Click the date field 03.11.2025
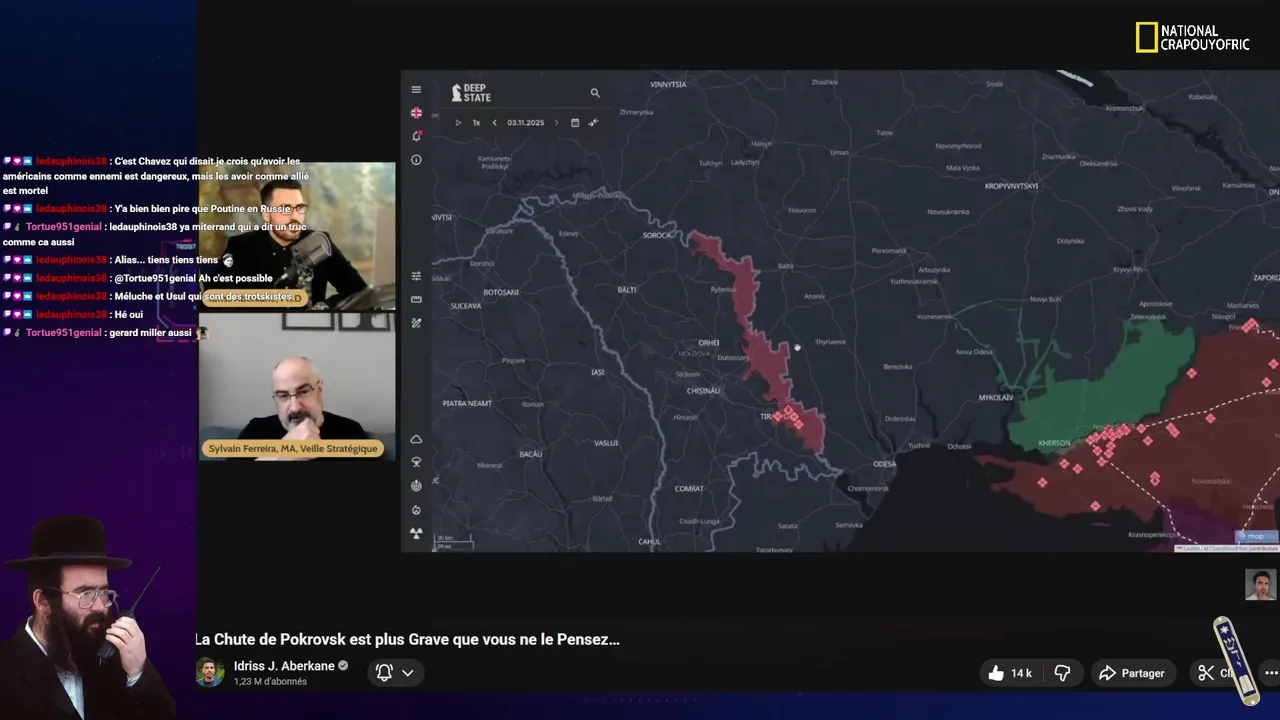Image resolution: width=1280 pixels, height=720 pixels. point(525,123)
